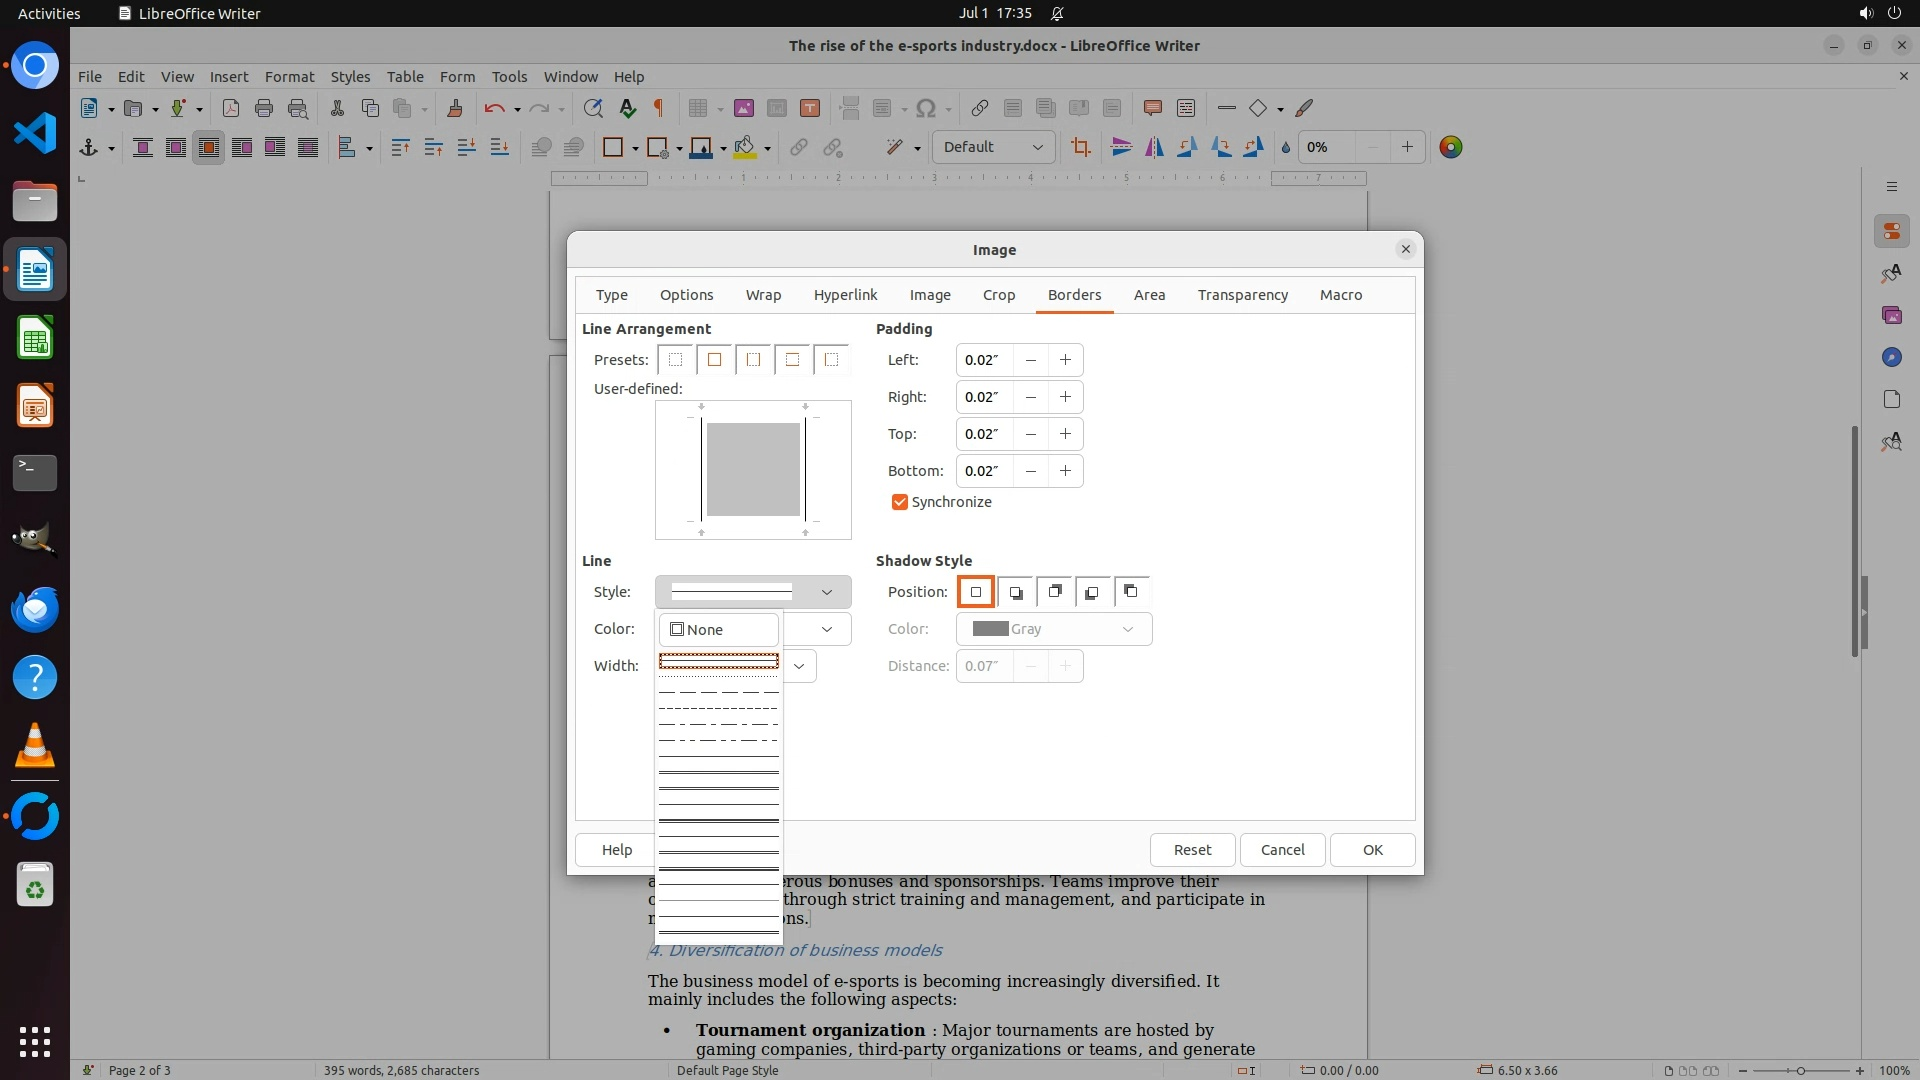Toggle formatting marks pilcrow icon
This screenshot has width=1920, height=1080.
click(659, 108)
